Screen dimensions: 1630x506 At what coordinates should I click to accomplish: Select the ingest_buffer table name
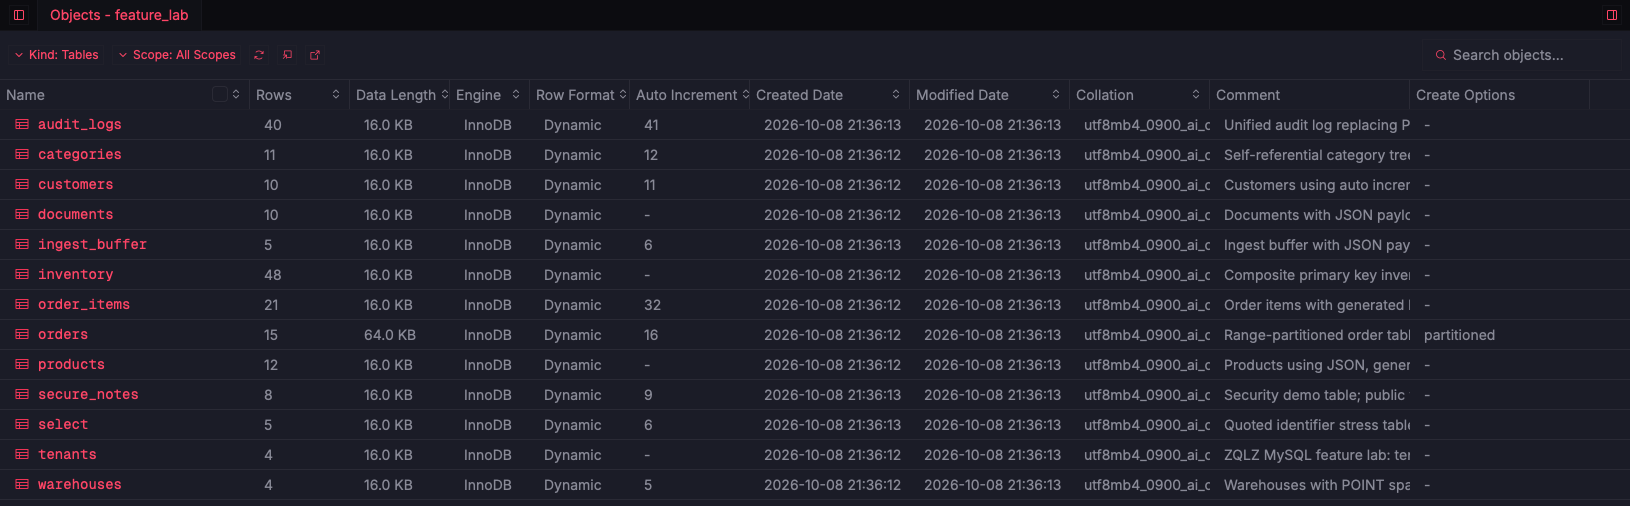(92, 245)
